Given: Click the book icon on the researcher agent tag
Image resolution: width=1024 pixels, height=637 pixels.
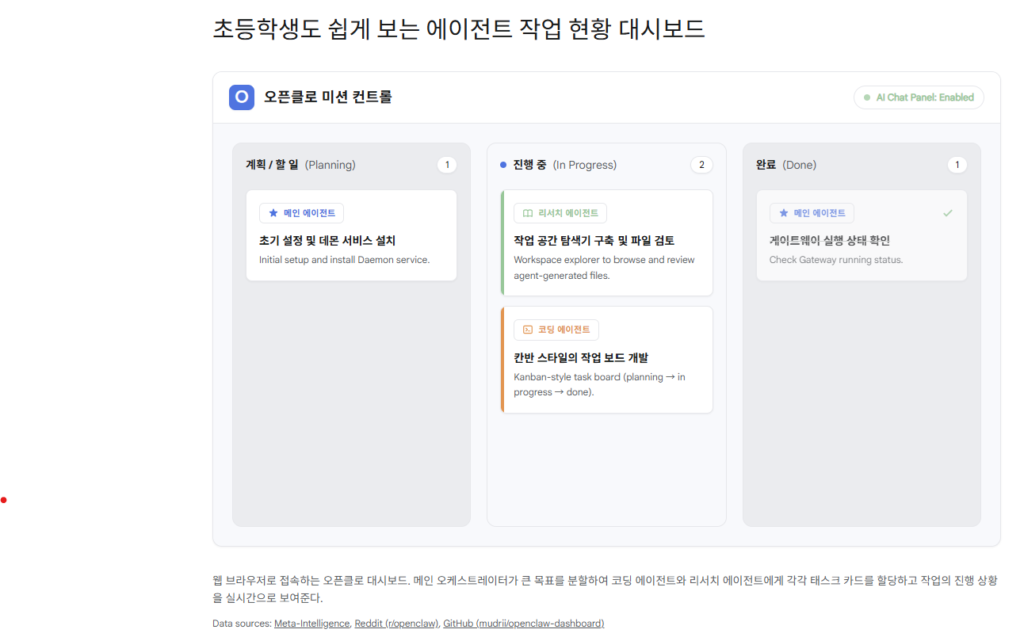Looking at the screenshot, I should [528, 213].
